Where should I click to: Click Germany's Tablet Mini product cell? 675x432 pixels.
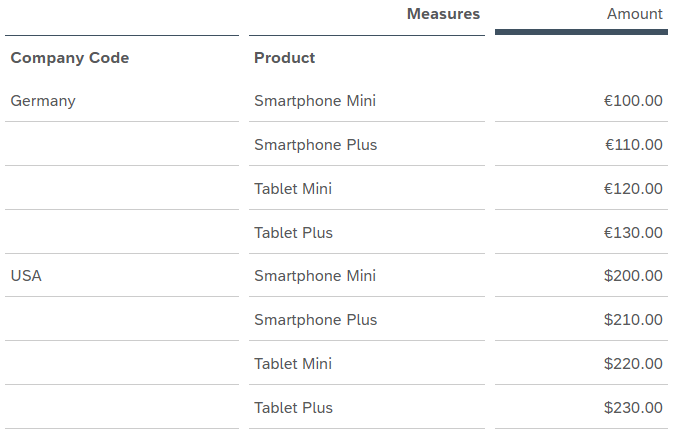[293, 189]
